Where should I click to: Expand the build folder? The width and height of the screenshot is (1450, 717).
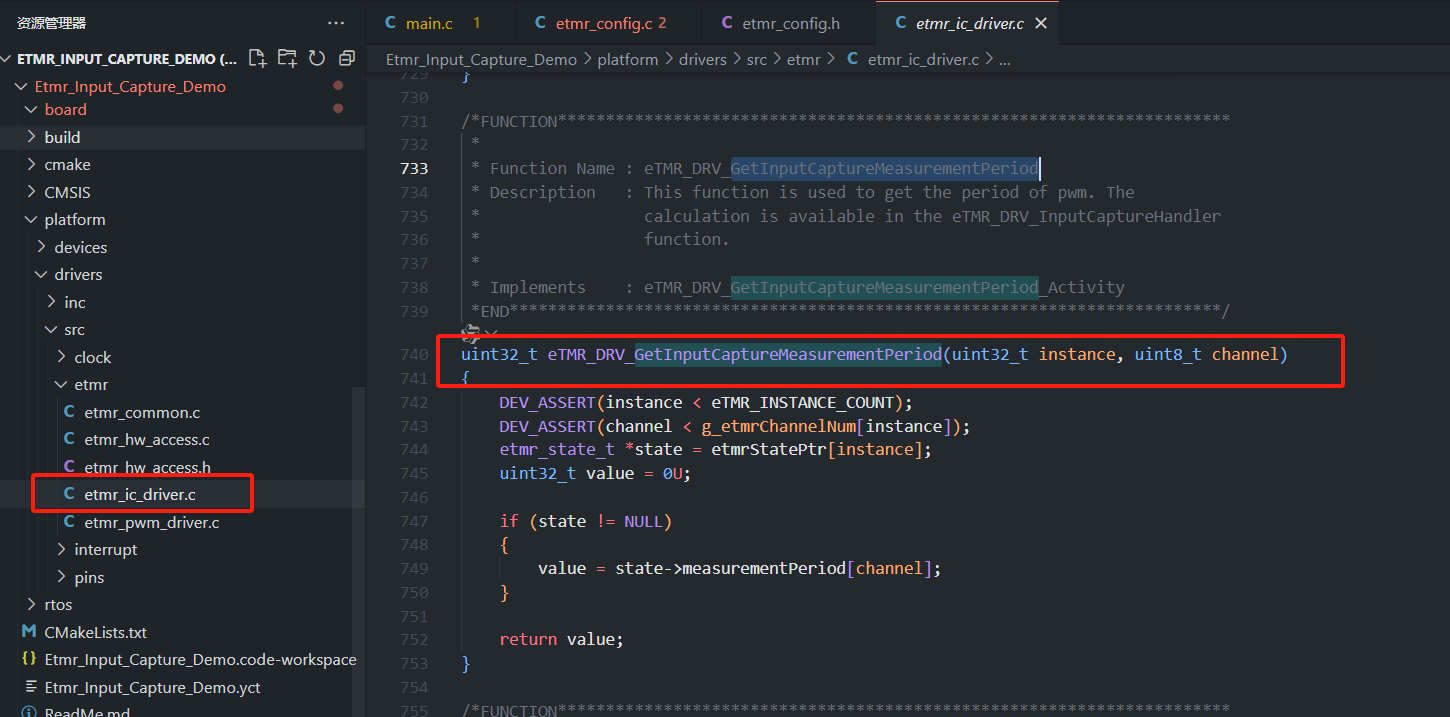tap(32, 137)
